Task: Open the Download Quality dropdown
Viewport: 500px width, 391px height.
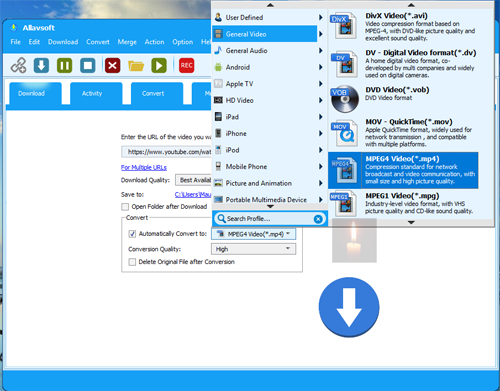Action: point(194,180)
